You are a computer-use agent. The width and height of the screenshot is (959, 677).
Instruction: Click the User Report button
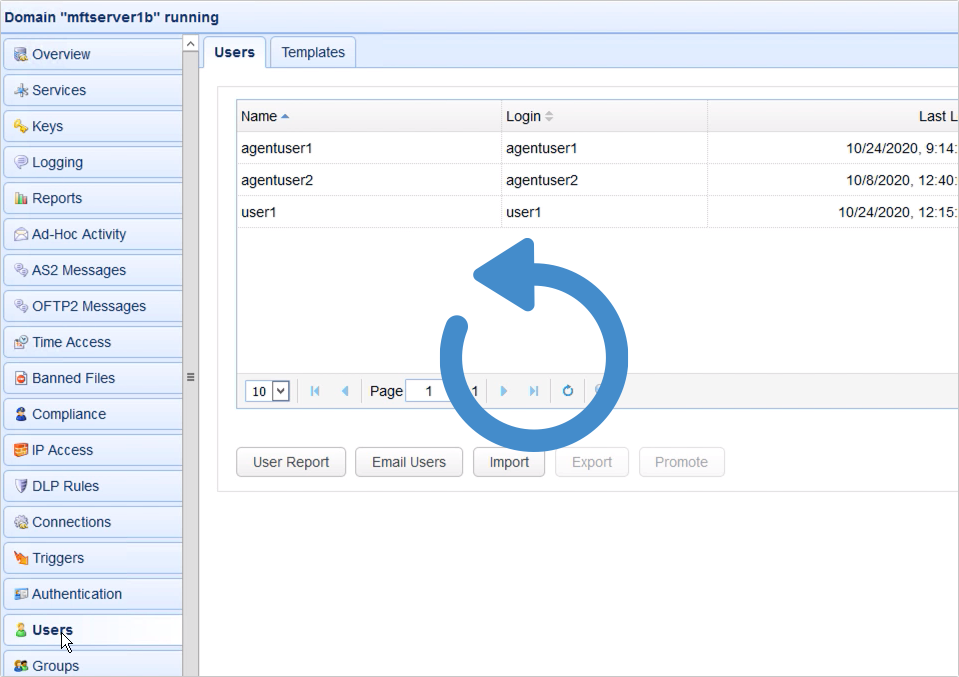click(290, 462)
